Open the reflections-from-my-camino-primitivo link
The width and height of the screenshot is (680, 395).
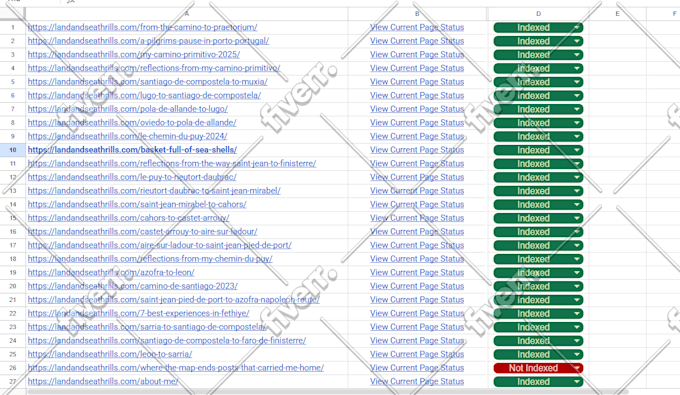pos(154,68)
